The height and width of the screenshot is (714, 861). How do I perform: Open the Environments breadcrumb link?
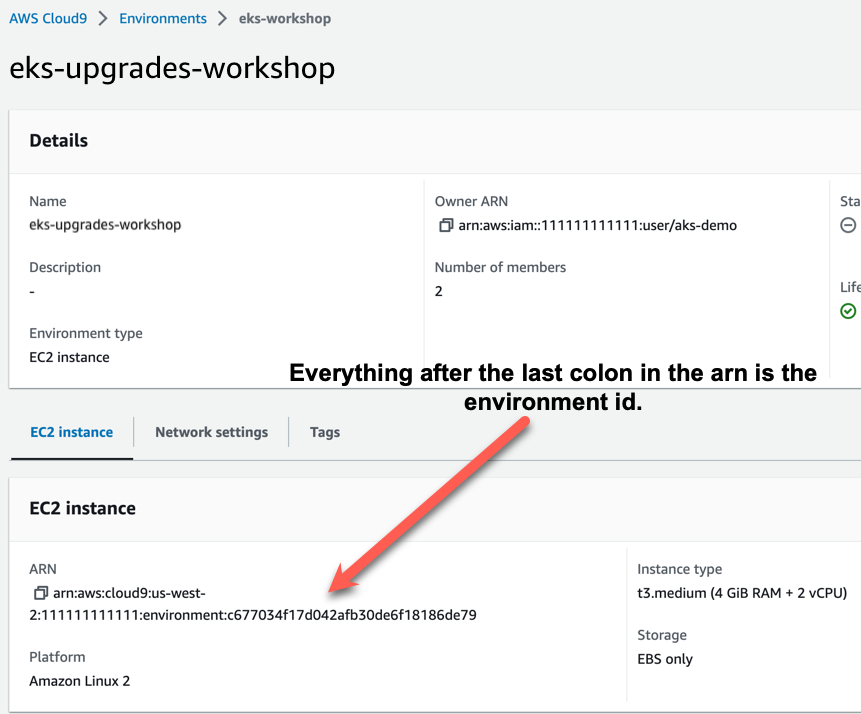[163, 18]
